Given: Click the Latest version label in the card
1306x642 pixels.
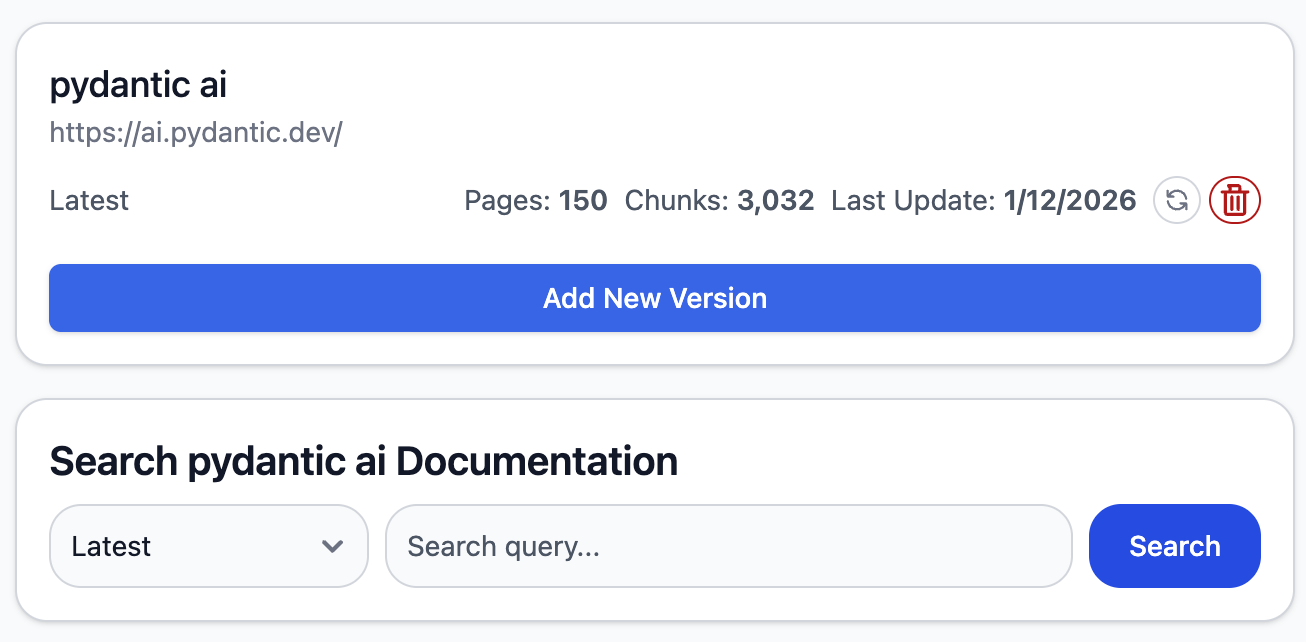Looking at the screenshot, I should [x=89, y=201].
